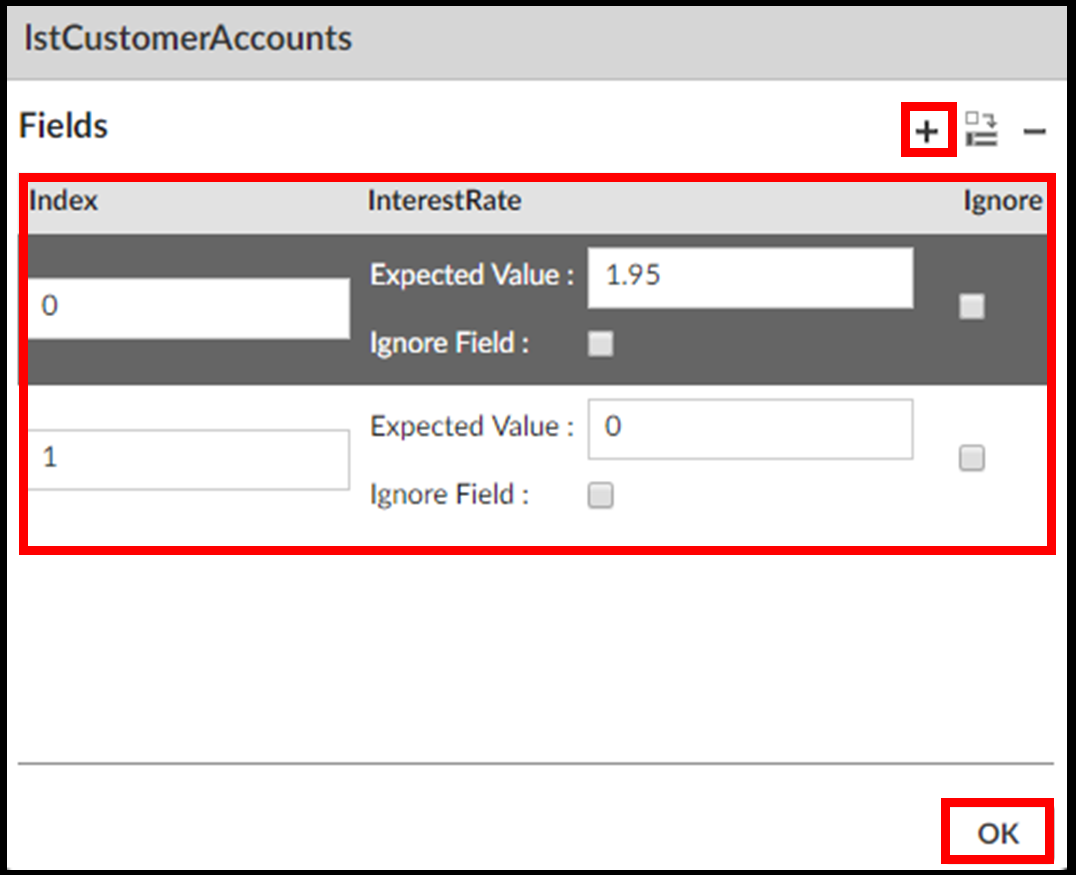1076x875 pixels.
Task: Click the Ignore Field label in the white row
Action: [449, 495]
